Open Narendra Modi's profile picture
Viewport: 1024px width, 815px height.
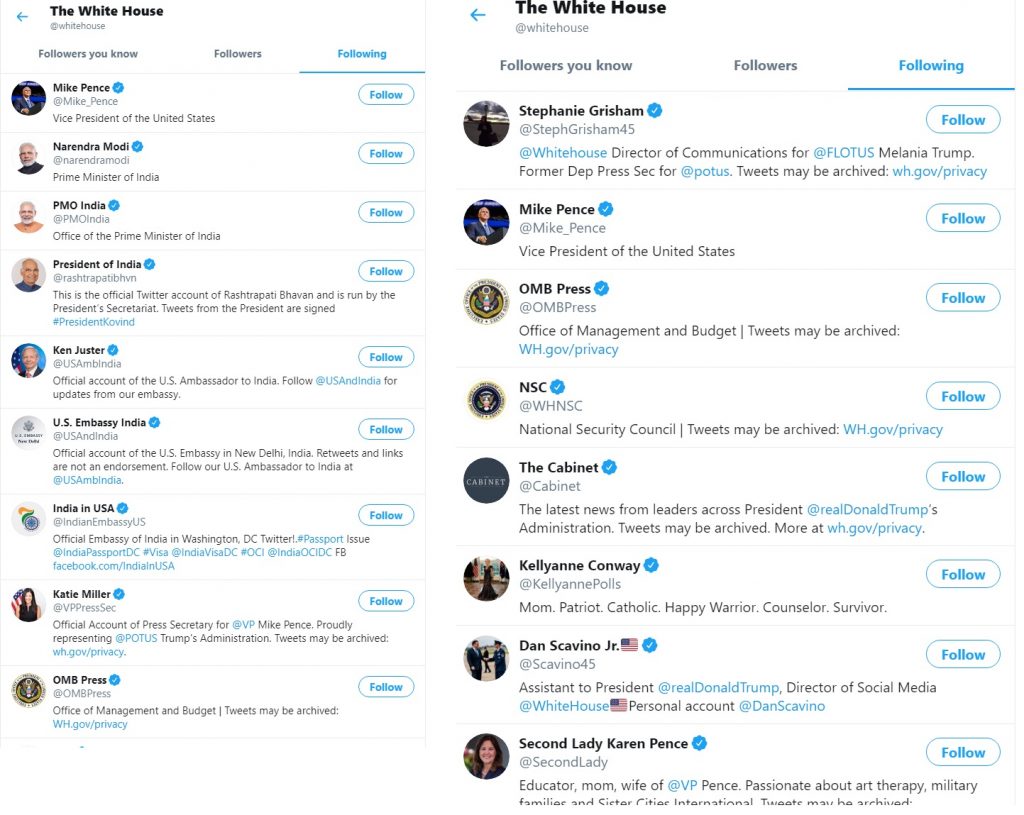tap(28, 157)
